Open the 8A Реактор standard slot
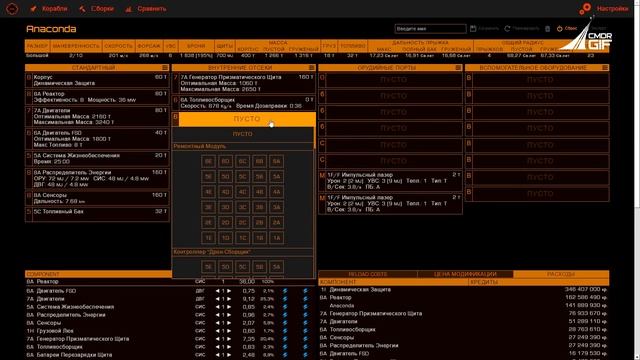640x360 pixels. pyautogui.click(x=97, y=97)
